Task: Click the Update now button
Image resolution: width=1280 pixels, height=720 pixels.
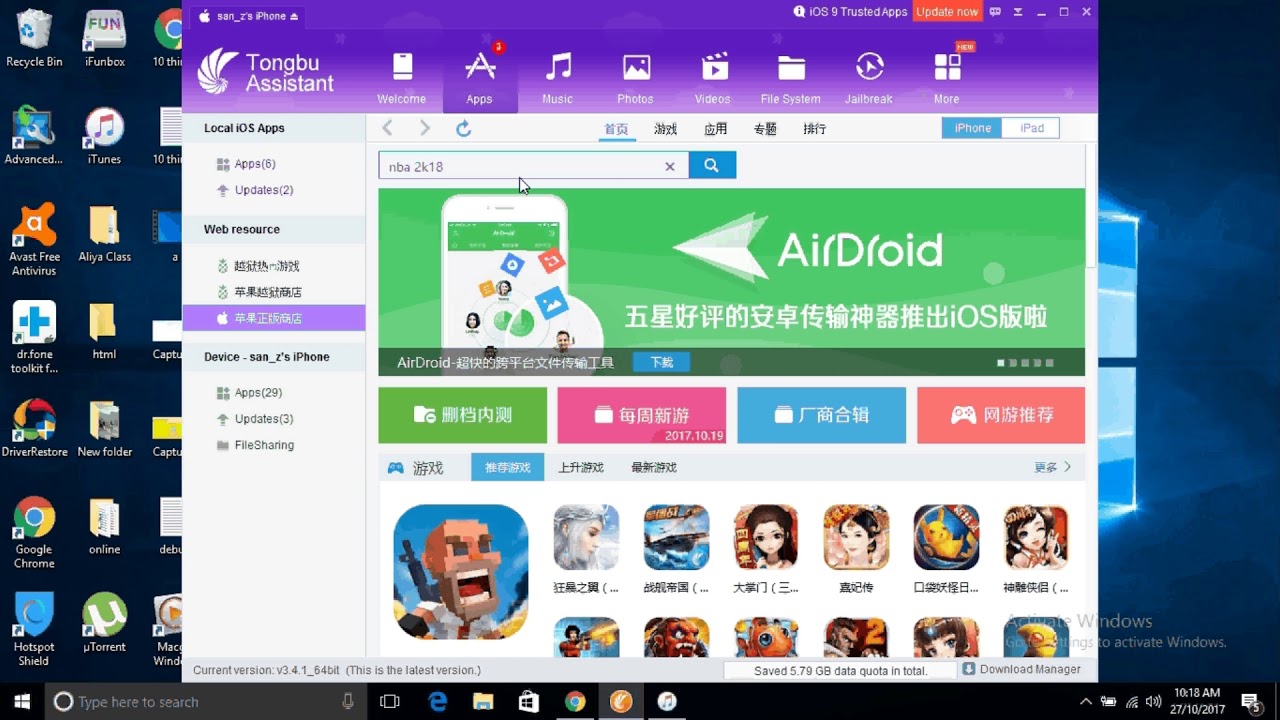Action: [947, 12]
